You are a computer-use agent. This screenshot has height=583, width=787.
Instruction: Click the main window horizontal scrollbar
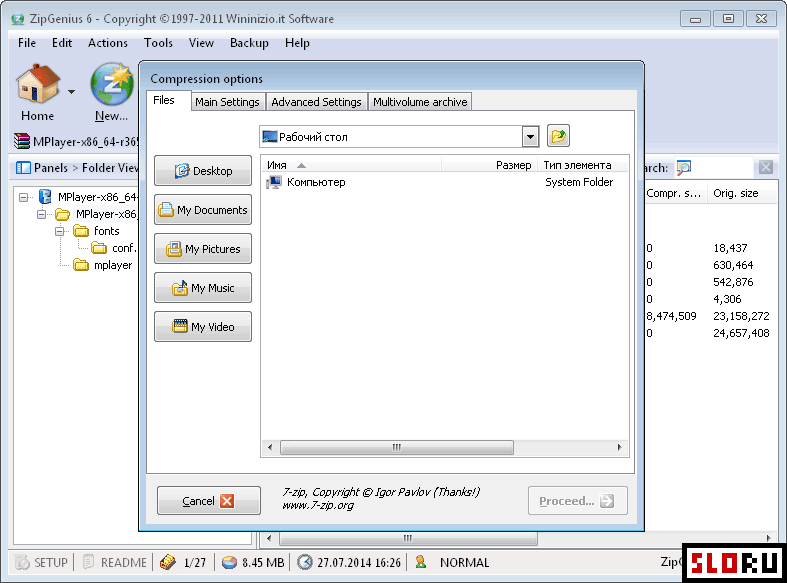pos(408,538)
